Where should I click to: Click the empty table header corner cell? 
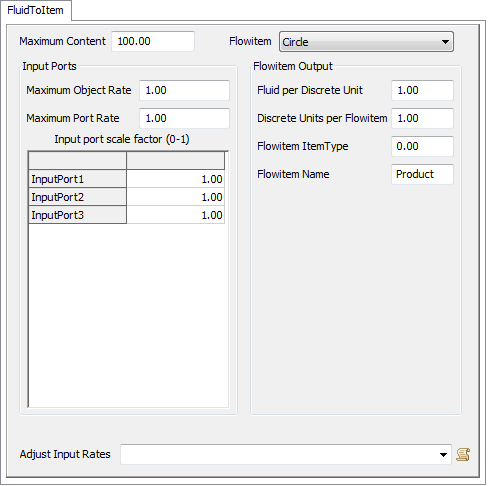click(77, 161)
